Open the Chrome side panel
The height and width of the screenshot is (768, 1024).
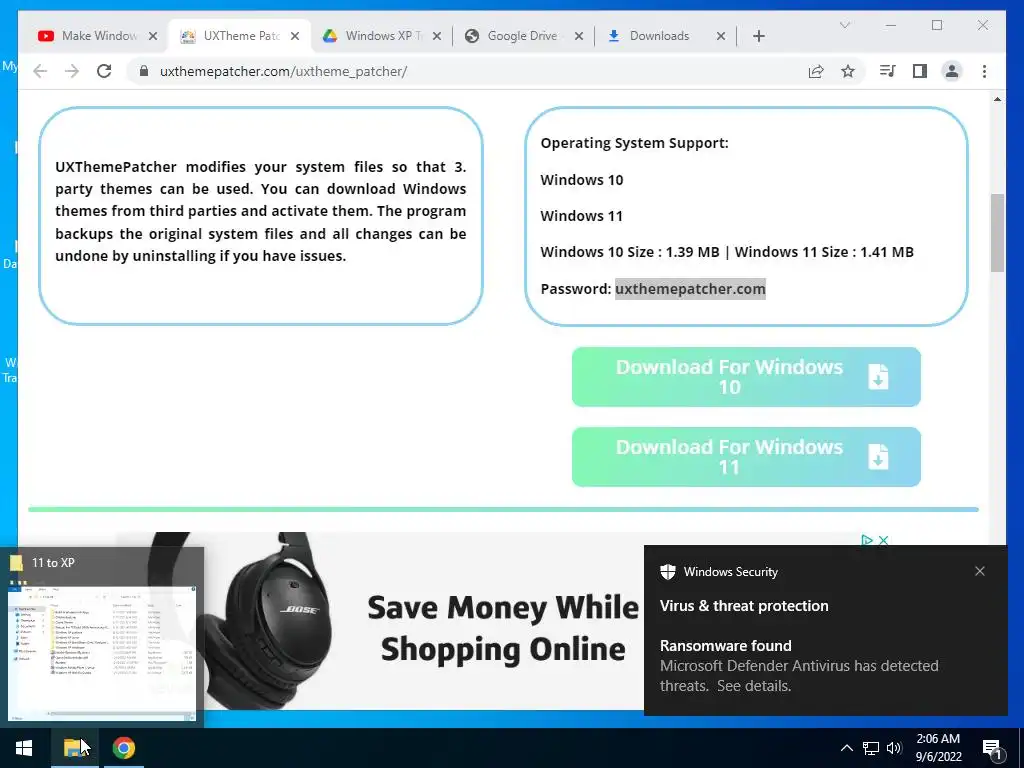pyautogui.click(x=920, y=71)
